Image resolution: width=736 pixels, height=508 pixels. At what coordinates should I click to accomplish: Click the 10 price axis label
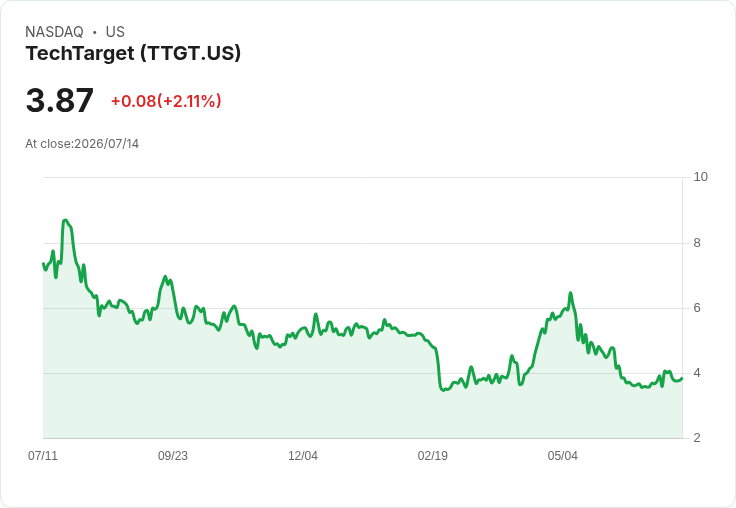click(700, 177)
